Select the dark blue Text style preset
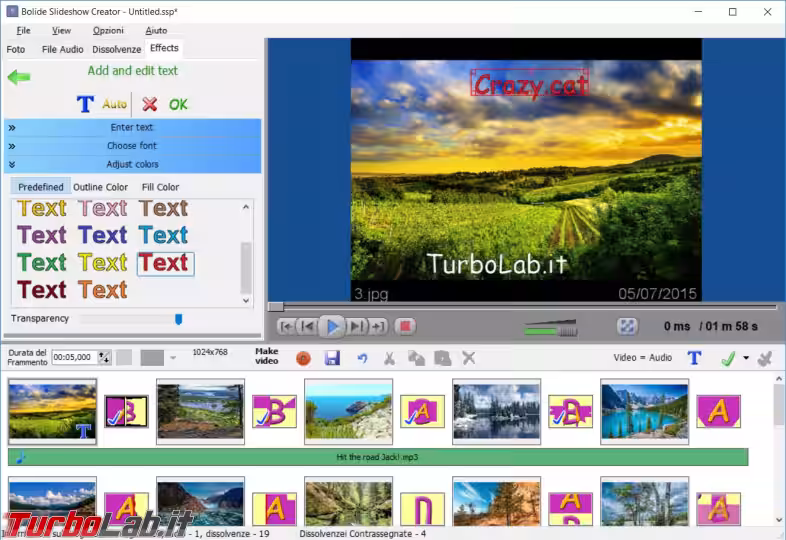Image resolution: width=786 pixels, height=540 pixels. coord(103,235)
